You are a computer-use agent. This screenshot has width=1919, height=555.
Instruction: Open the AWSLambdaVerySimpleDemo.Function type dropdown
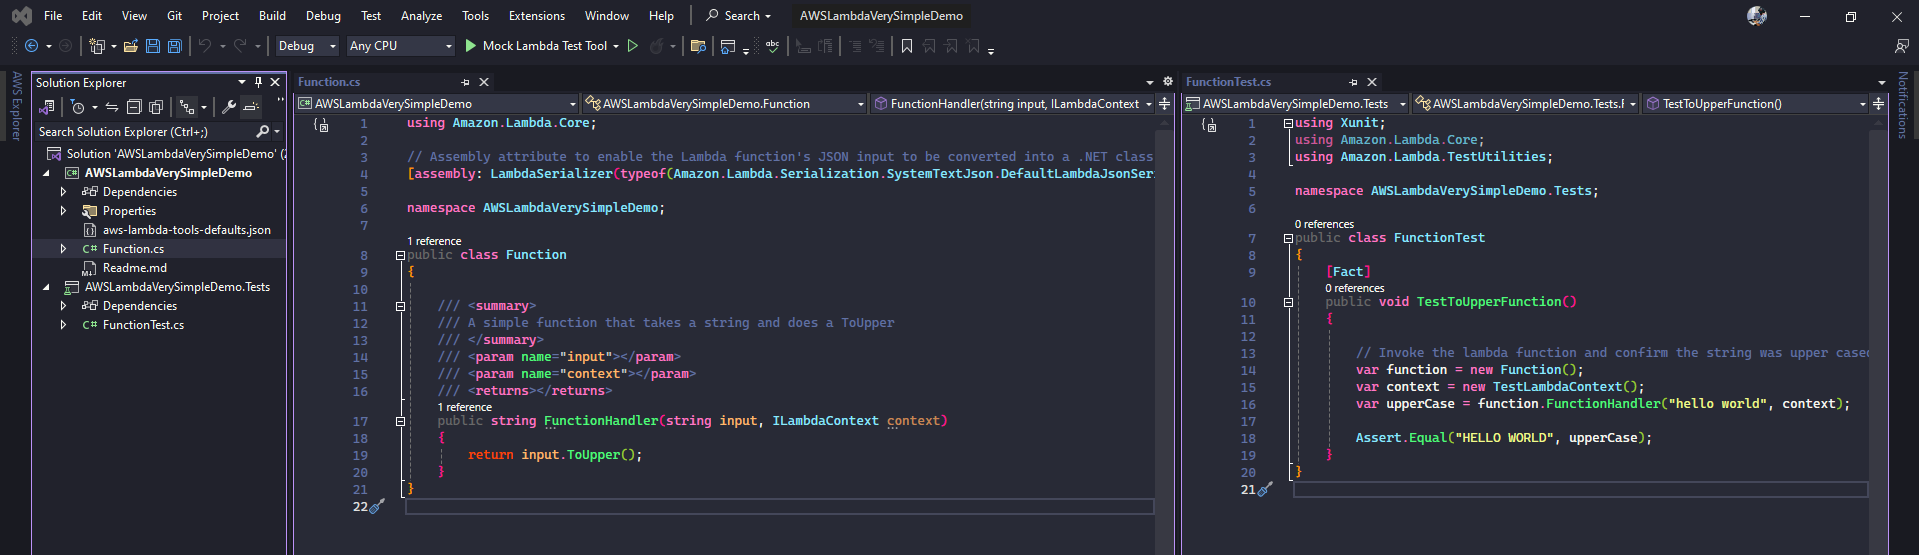tap(725, 104)
